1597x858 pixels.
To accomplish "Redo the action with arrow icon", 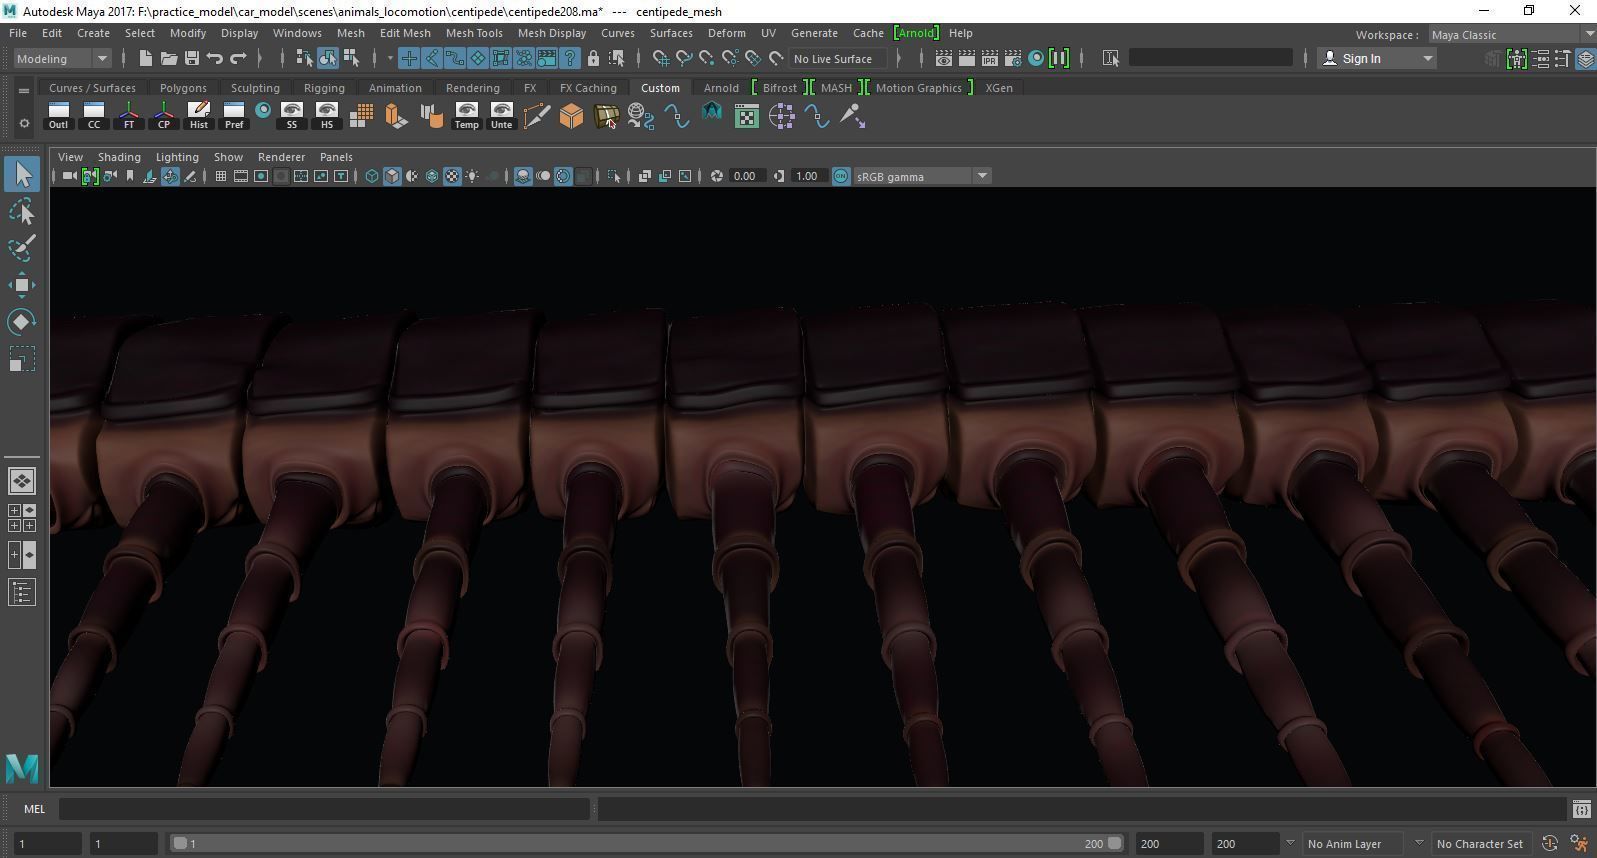I will pos(238,58).
